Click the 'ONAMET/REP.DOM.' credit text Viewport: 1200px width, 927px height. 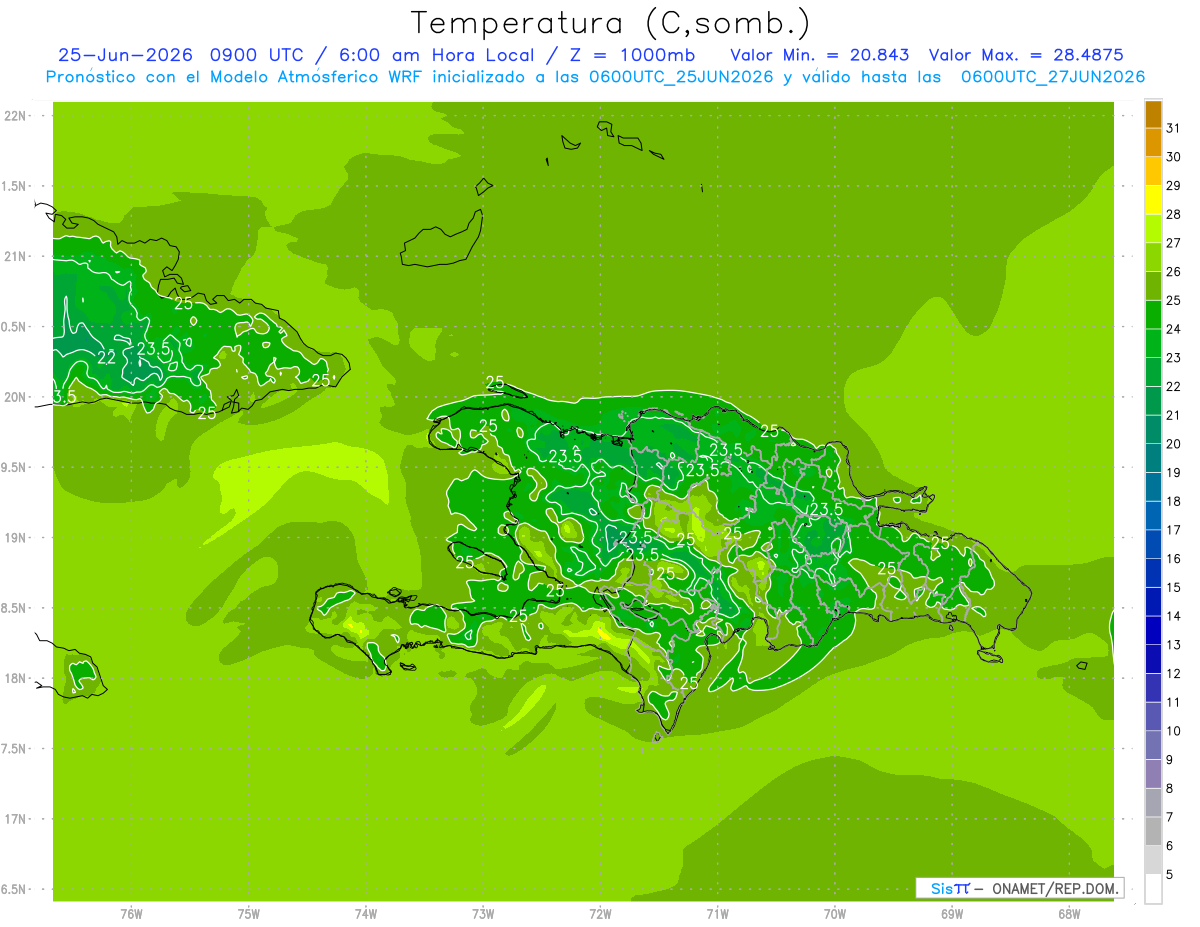(1054, 888)
